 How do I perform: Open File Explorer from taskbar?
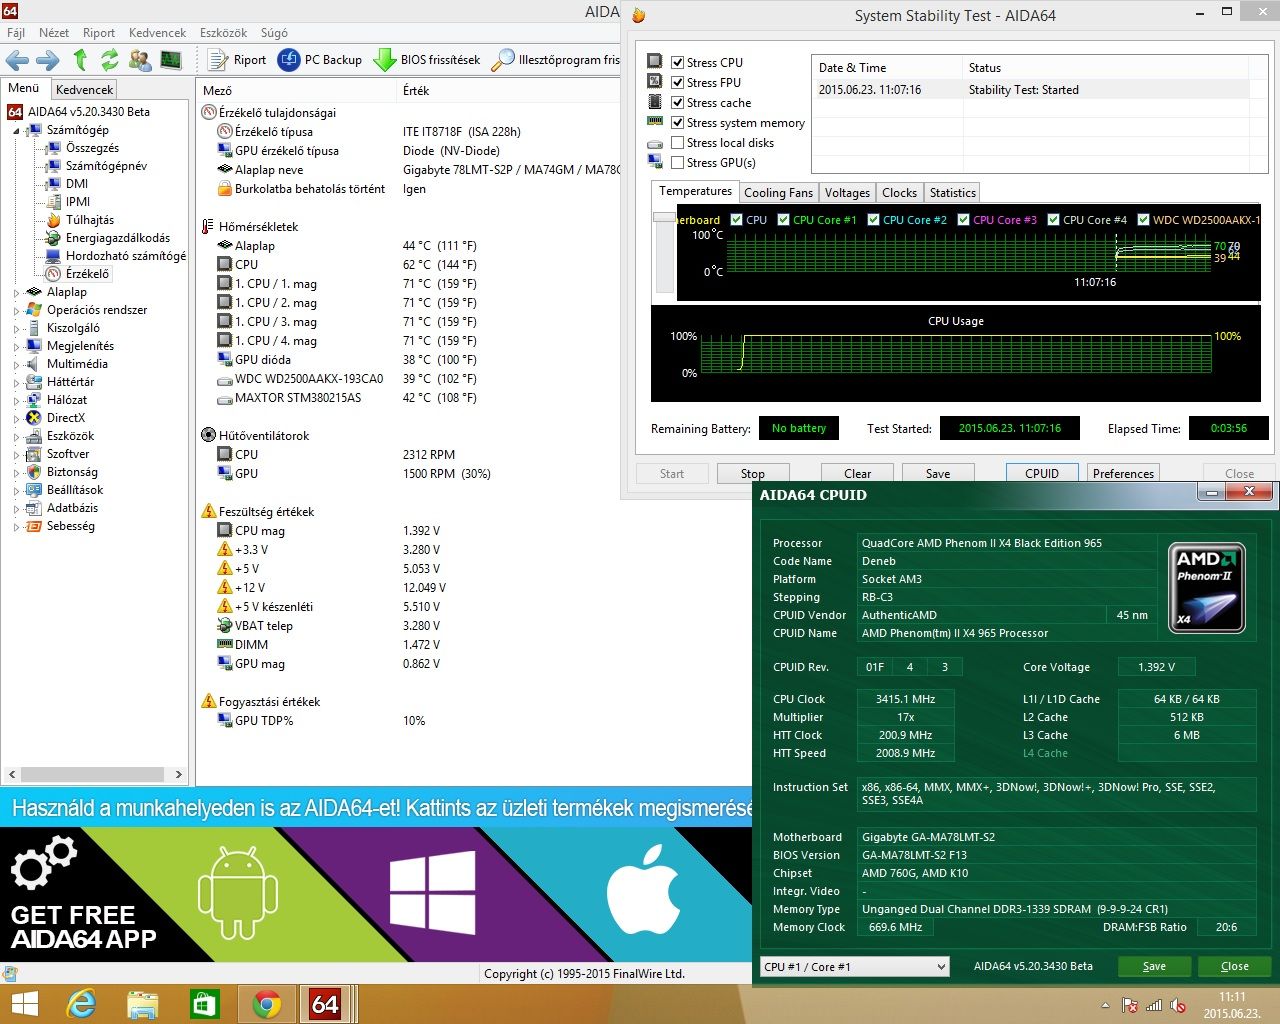tap(143, 1004)
